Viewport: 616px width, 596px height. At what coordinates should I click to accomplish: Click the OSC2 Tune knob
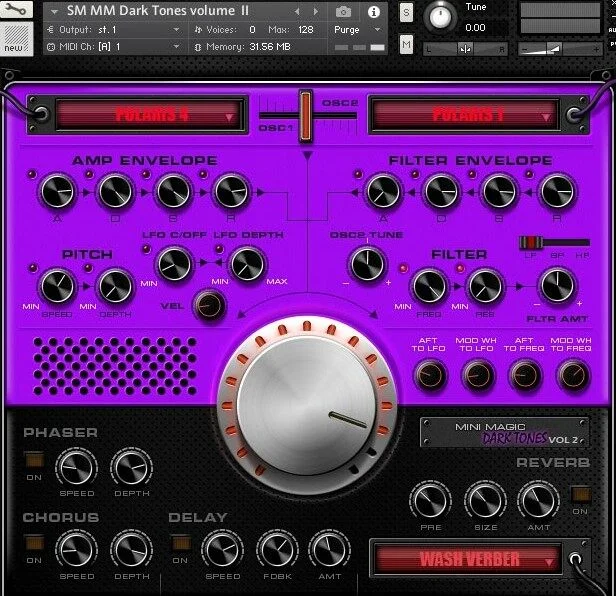point(367,264)
